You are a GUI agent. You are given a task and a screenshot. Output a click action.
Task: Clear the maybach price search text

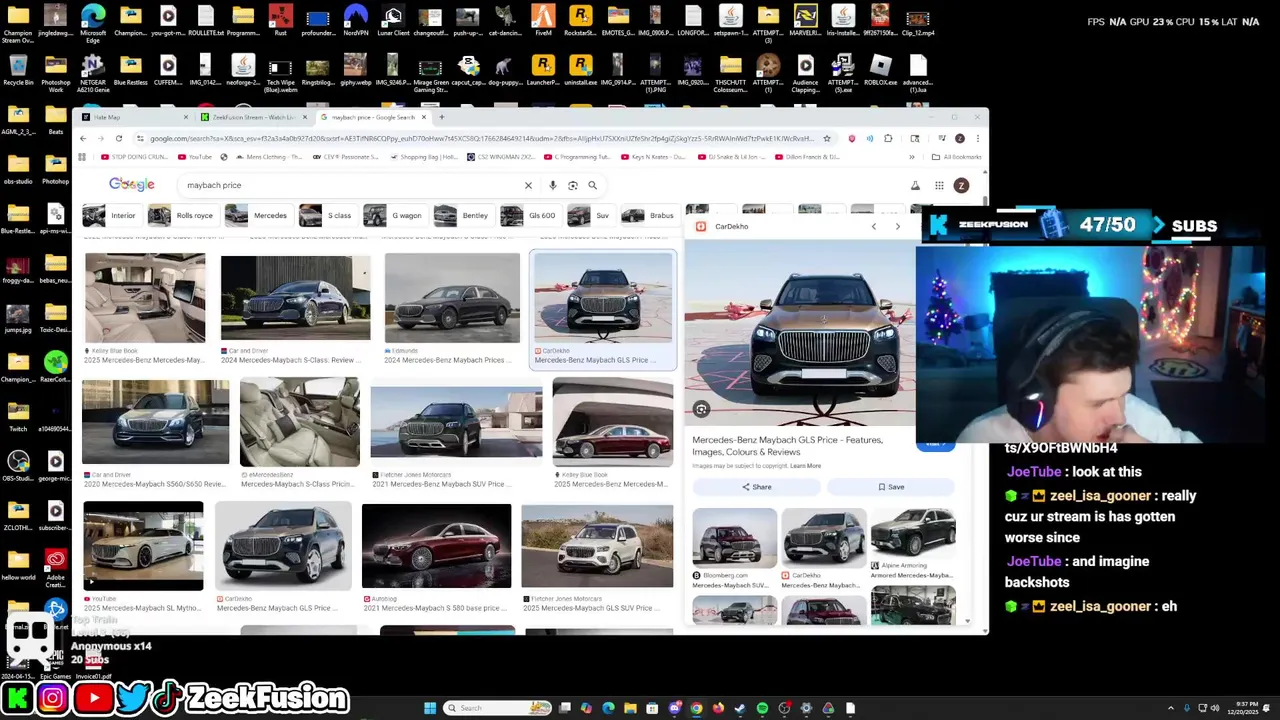click(x=528, y=185)
